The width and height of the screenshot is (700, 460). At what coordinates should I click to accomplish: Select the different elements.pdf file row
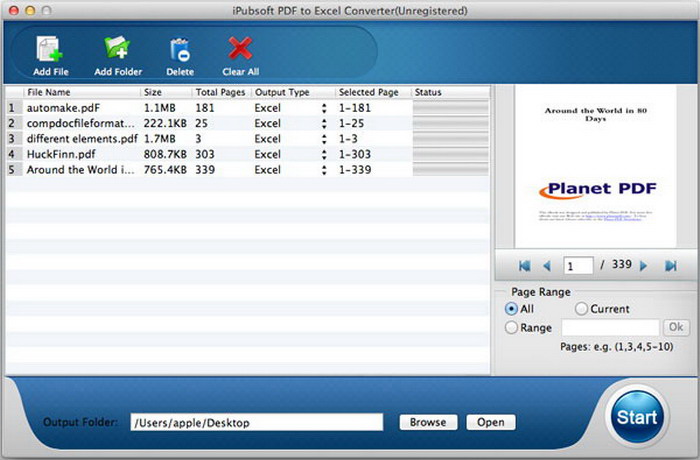tap(247, 139)
